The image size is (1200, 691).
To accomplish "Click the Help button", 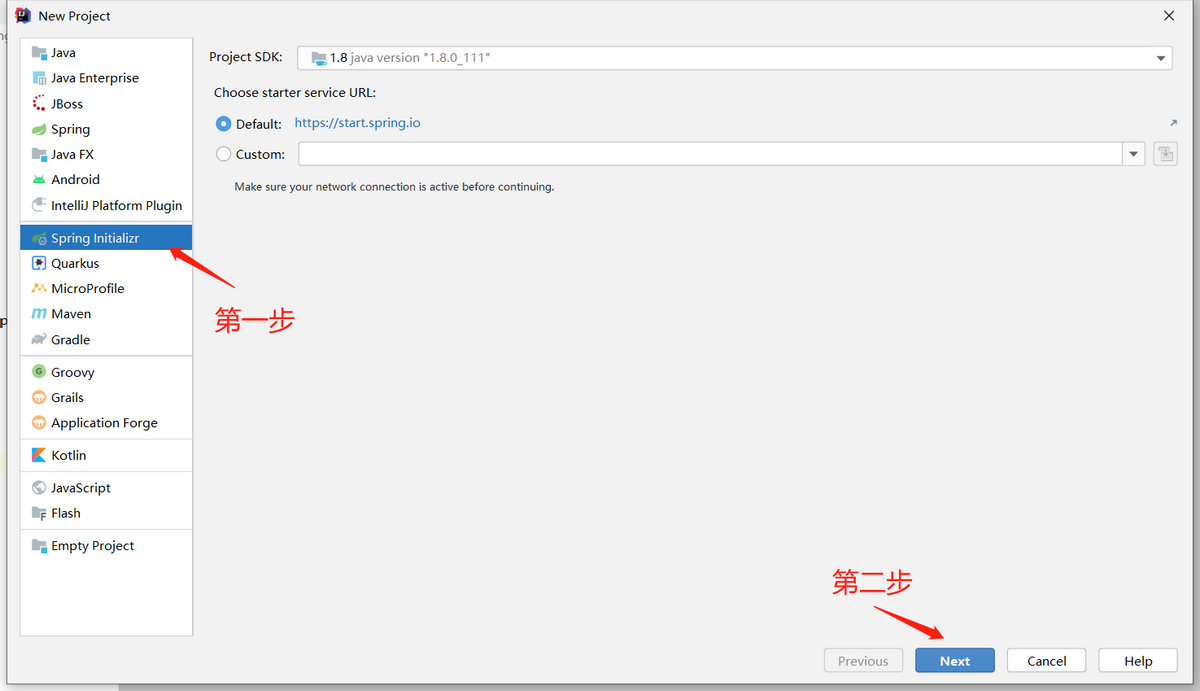I will (x=1138, y=661).
